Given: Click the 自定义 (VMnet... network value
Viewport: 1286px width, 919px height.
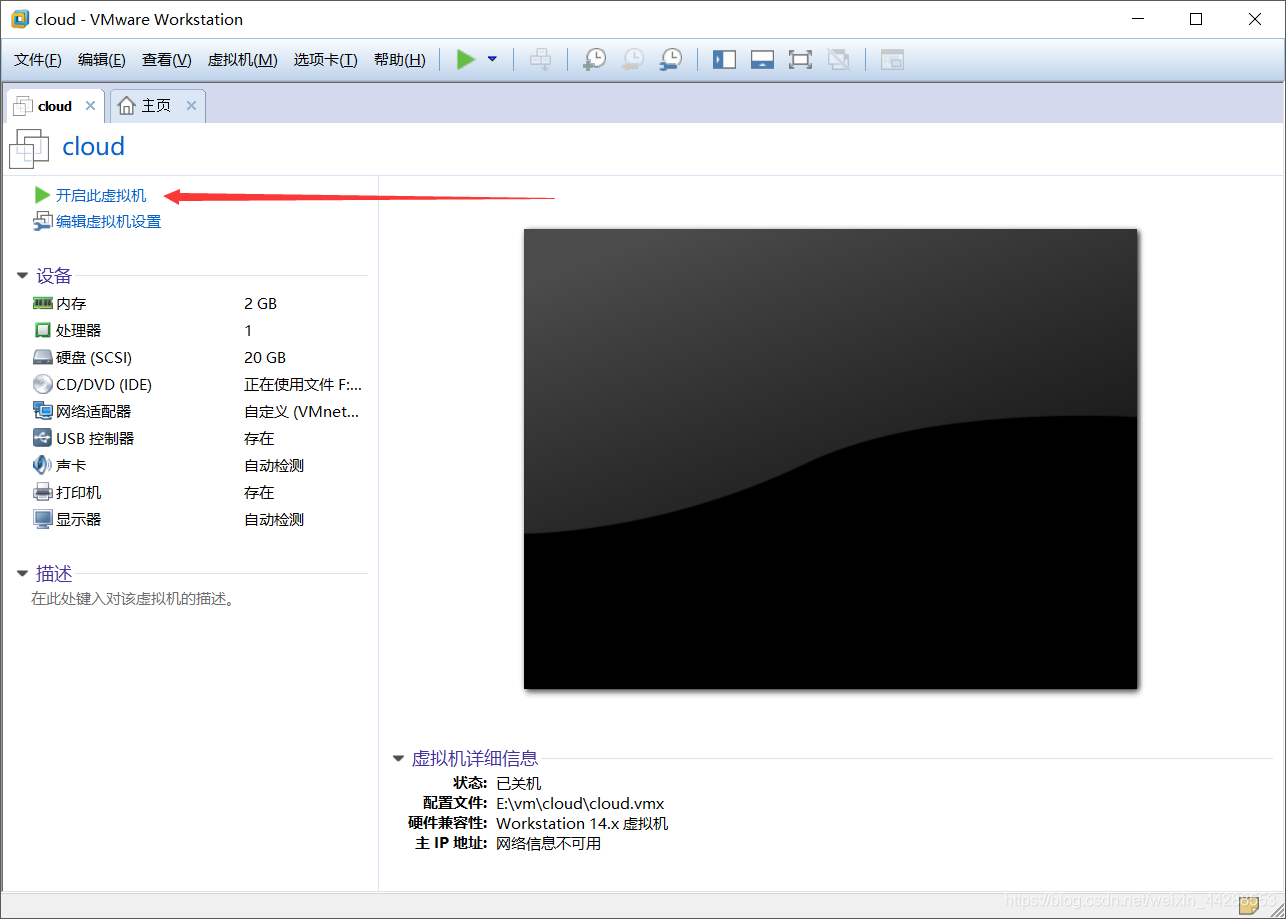Looking at the screenshot, I should click(x=302, y=411).
